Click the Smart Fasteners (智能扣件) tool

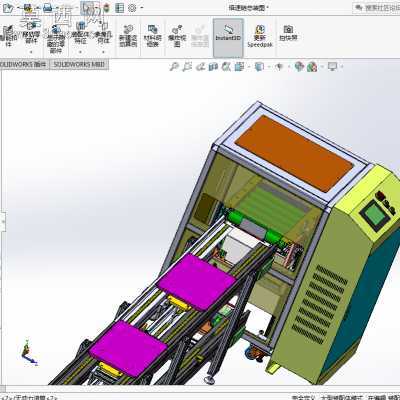(8, 36)
